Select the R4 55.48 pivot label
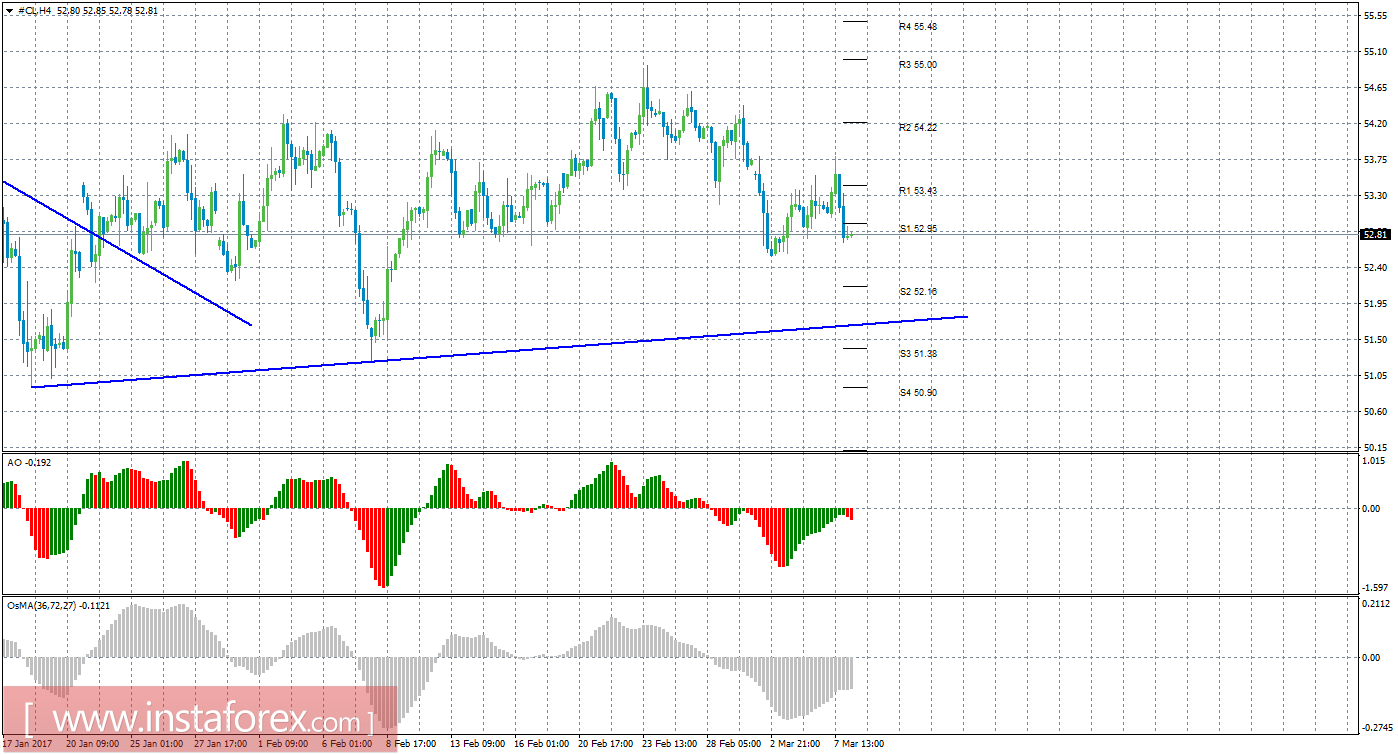The width and height of the screenshot is (1398, 755). pyautogui.click(x=917, y=27)
